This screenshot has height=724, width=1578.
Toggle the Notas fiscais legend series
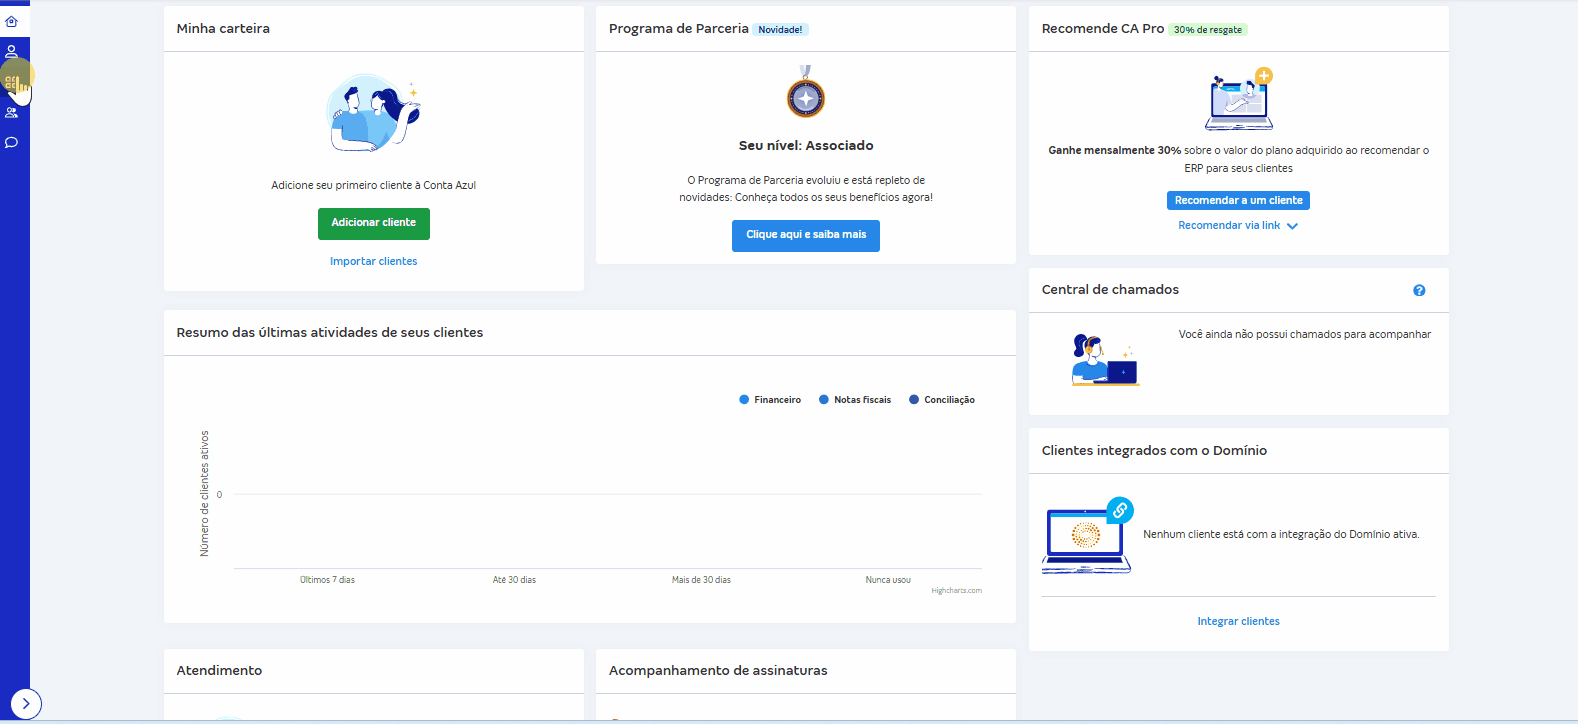coord(855,400)
